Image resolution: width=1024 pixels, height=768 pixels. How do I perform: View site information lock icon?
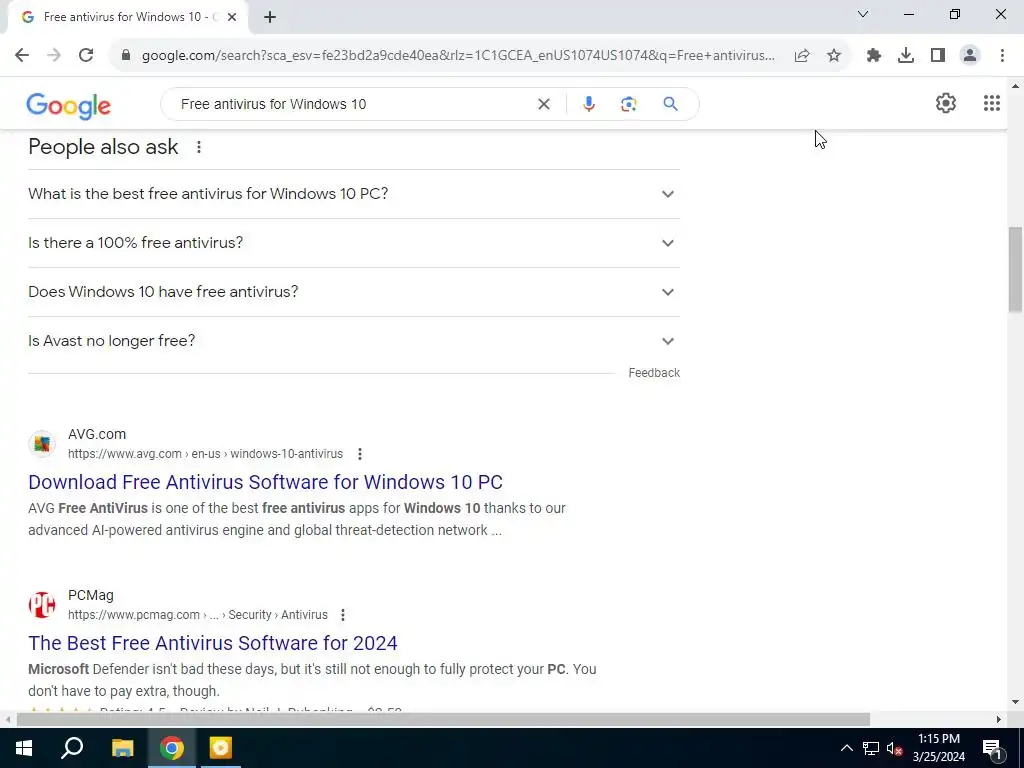point(126,56)
